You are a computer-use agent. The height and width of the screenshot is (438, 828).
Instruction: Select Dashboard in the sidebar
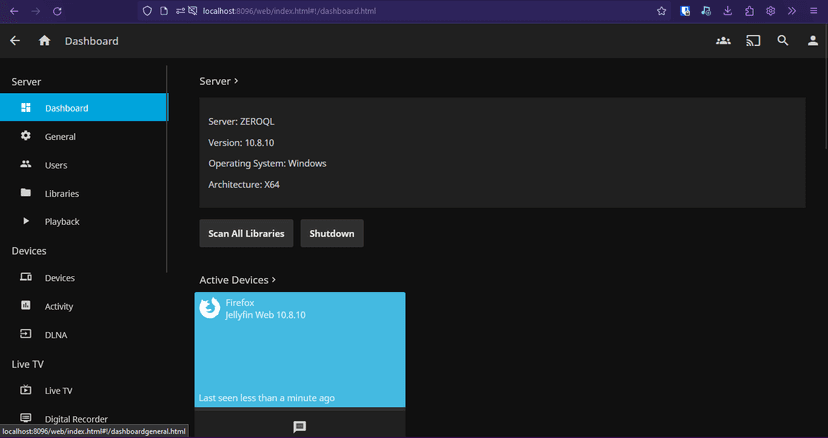click(x=66, y=108)
